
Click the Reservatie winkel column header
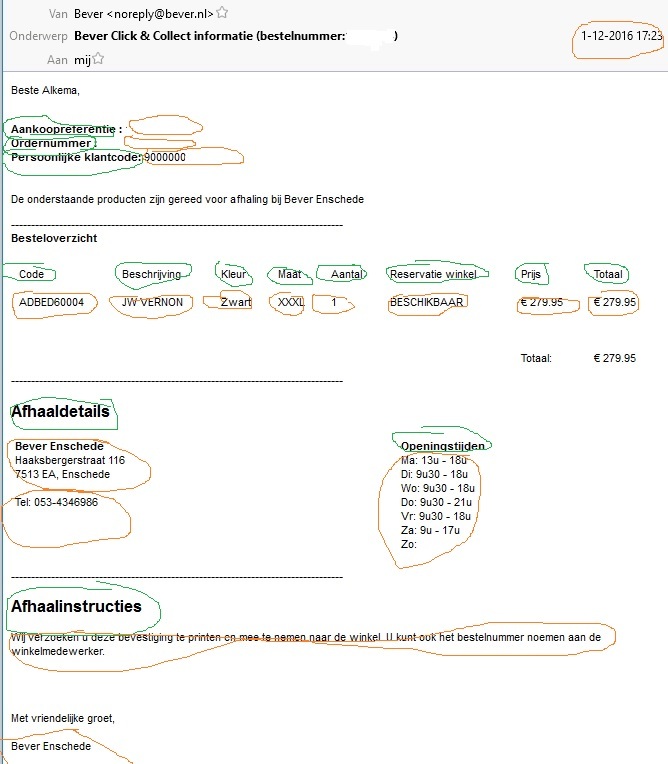434,274
